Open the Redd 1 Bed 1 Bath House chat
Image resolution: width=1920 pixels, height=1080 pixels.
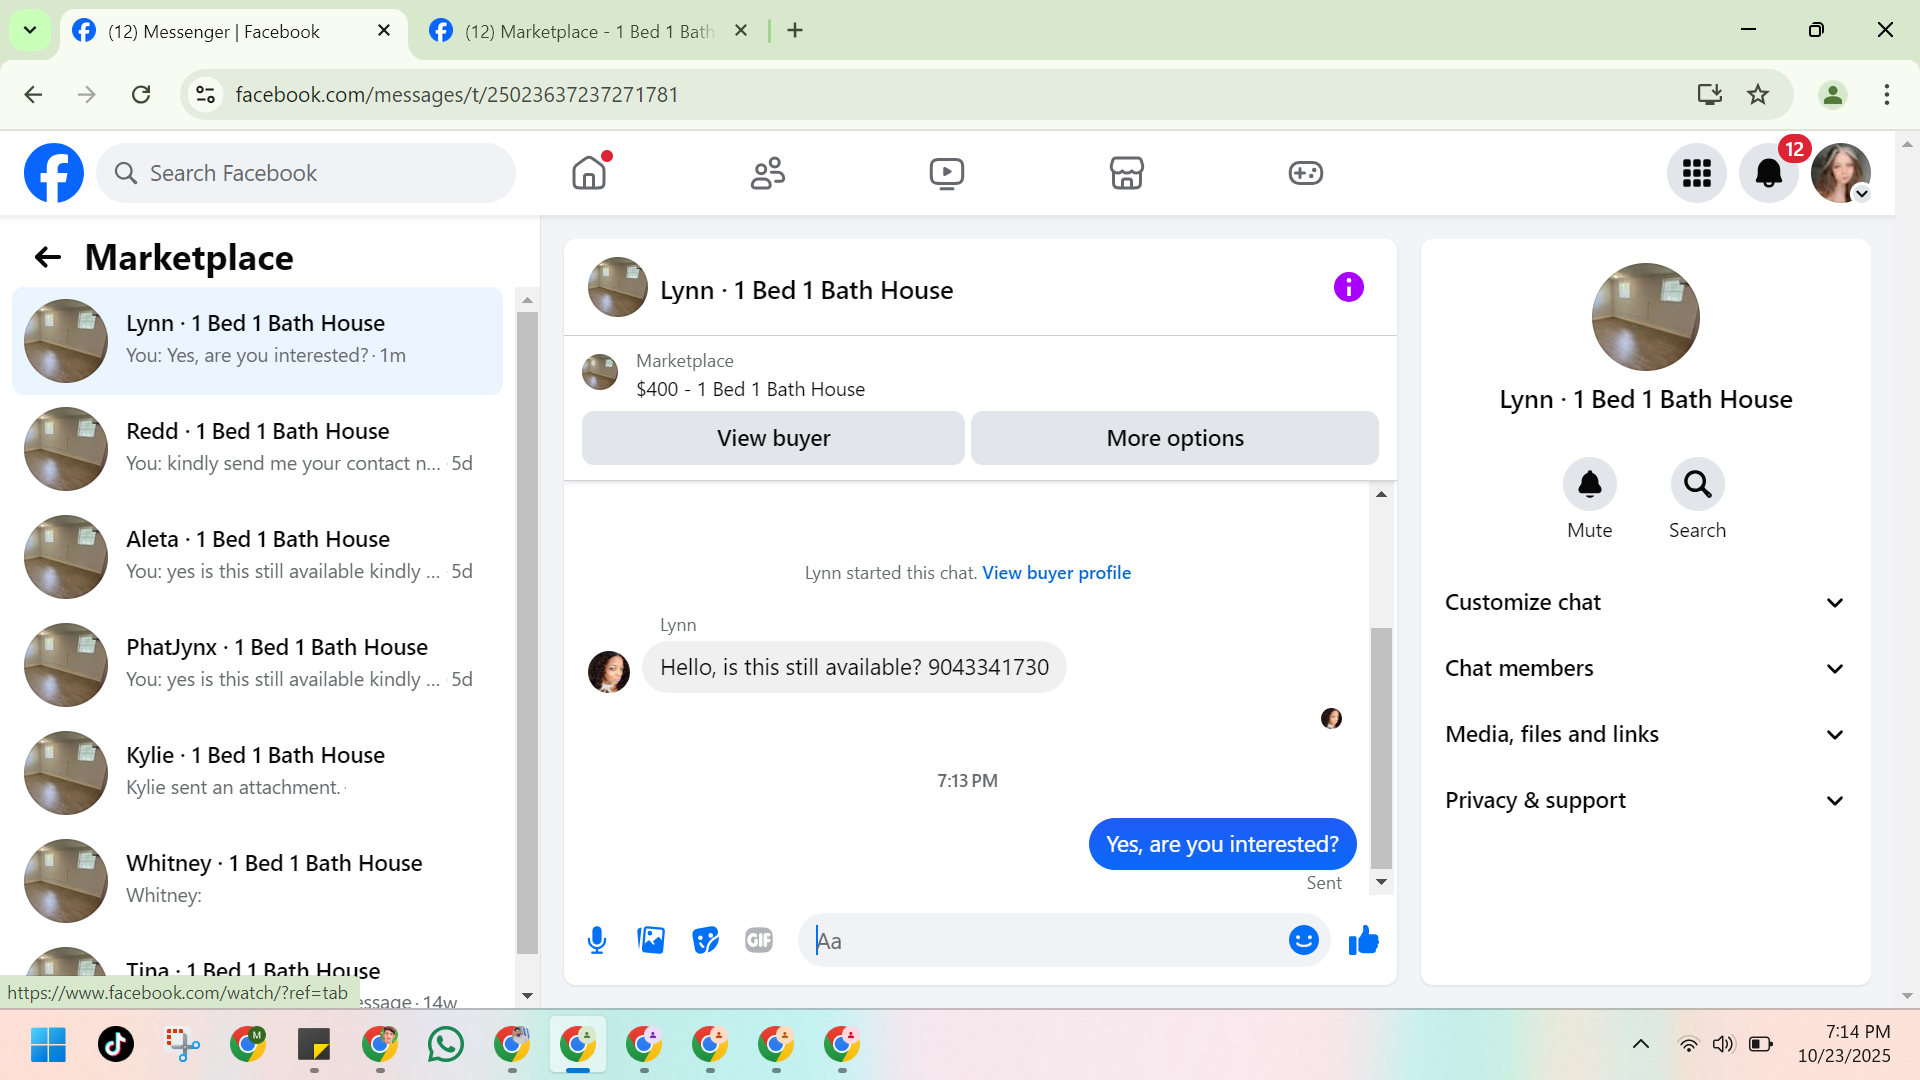click(x=258, y=447)
